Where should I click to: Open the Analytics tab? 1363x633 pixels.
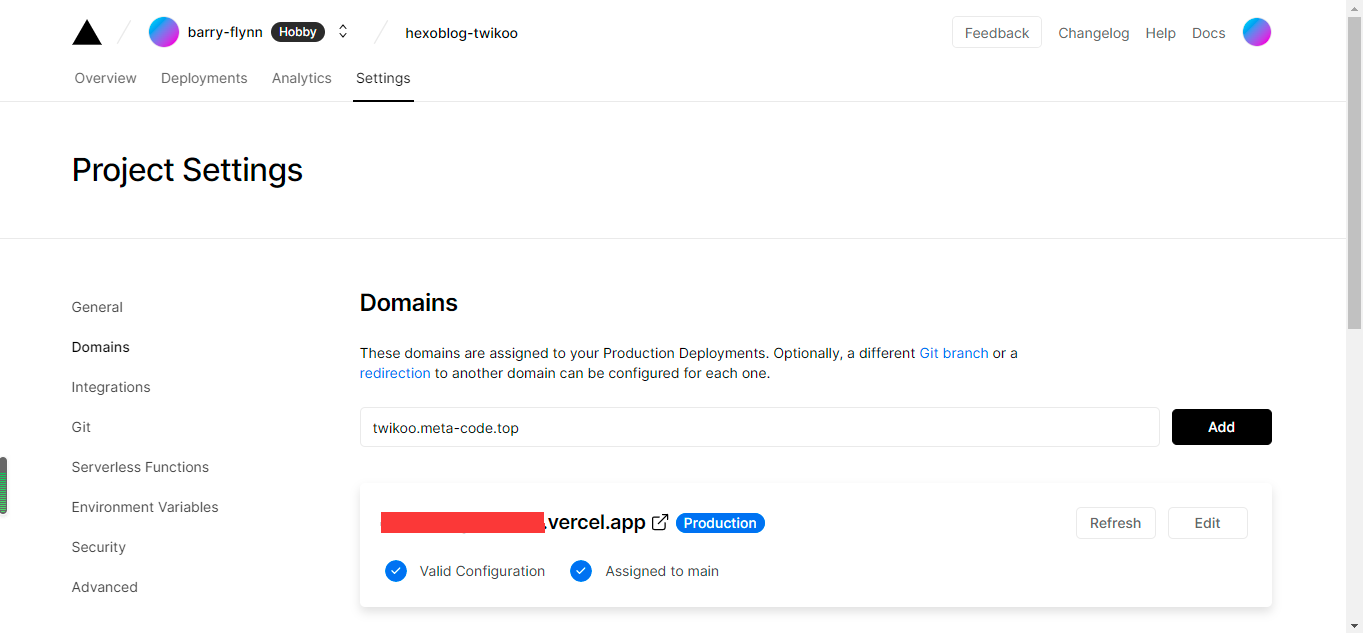301,78
